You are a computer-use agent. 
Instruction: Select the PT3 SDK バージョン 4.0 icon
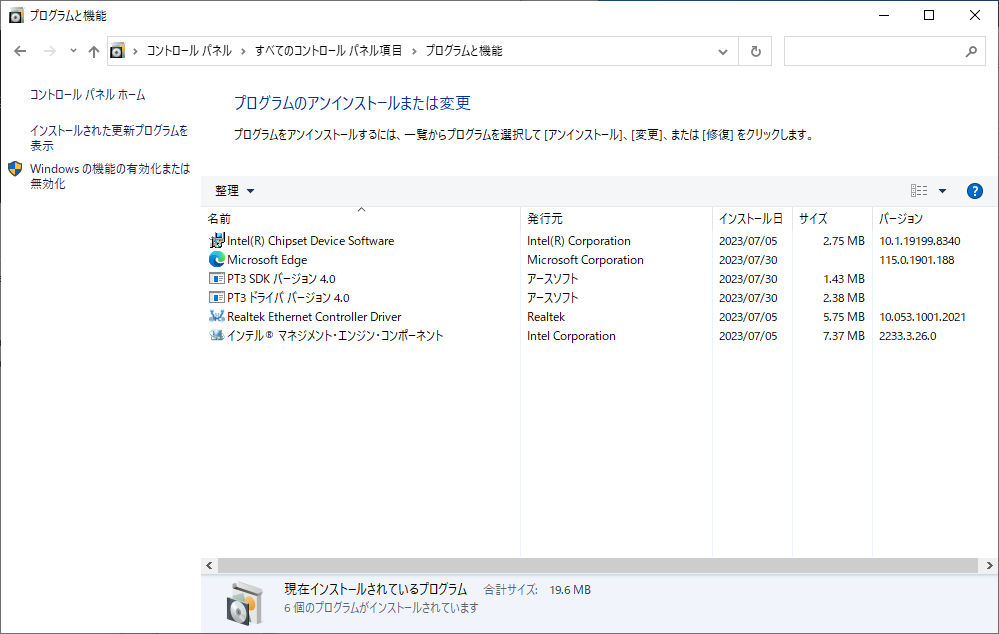[x=217, y=278]
